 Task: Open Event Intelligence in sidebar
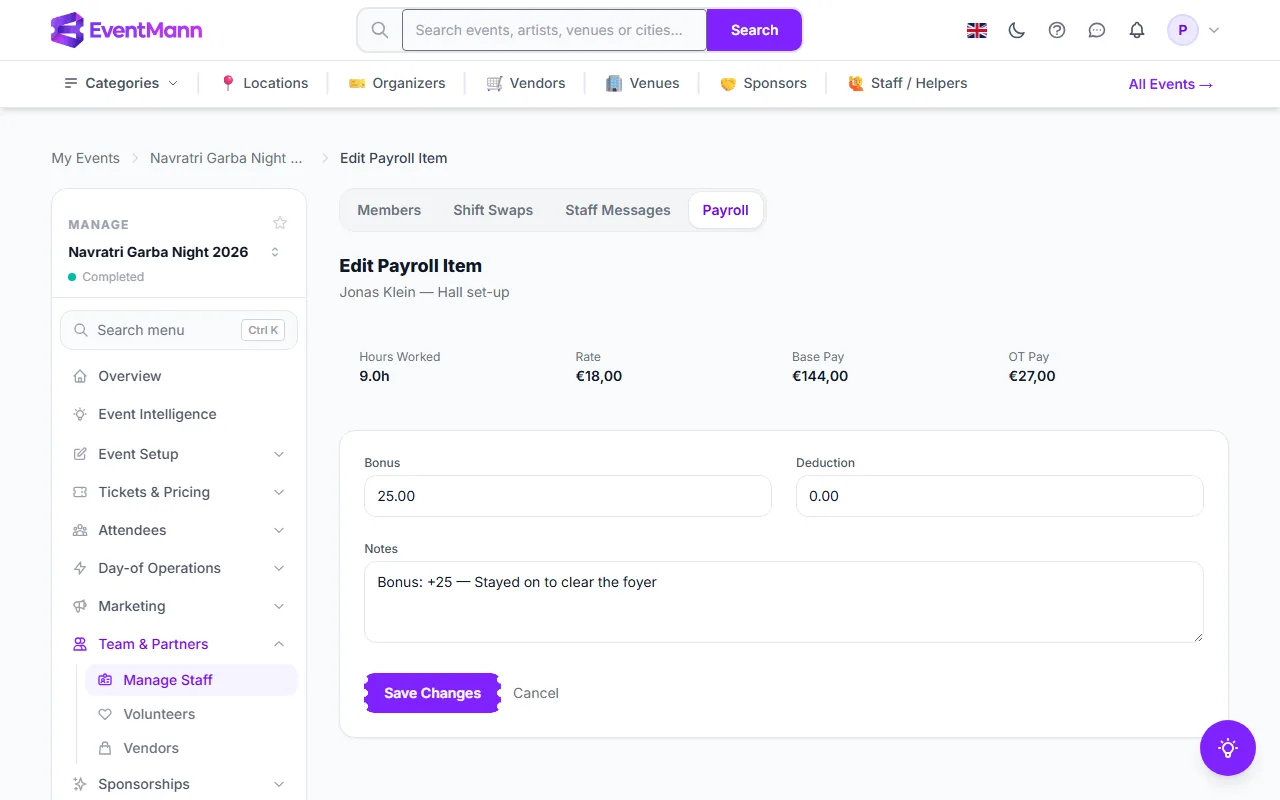pyautogui.click(x=179, y=414)
